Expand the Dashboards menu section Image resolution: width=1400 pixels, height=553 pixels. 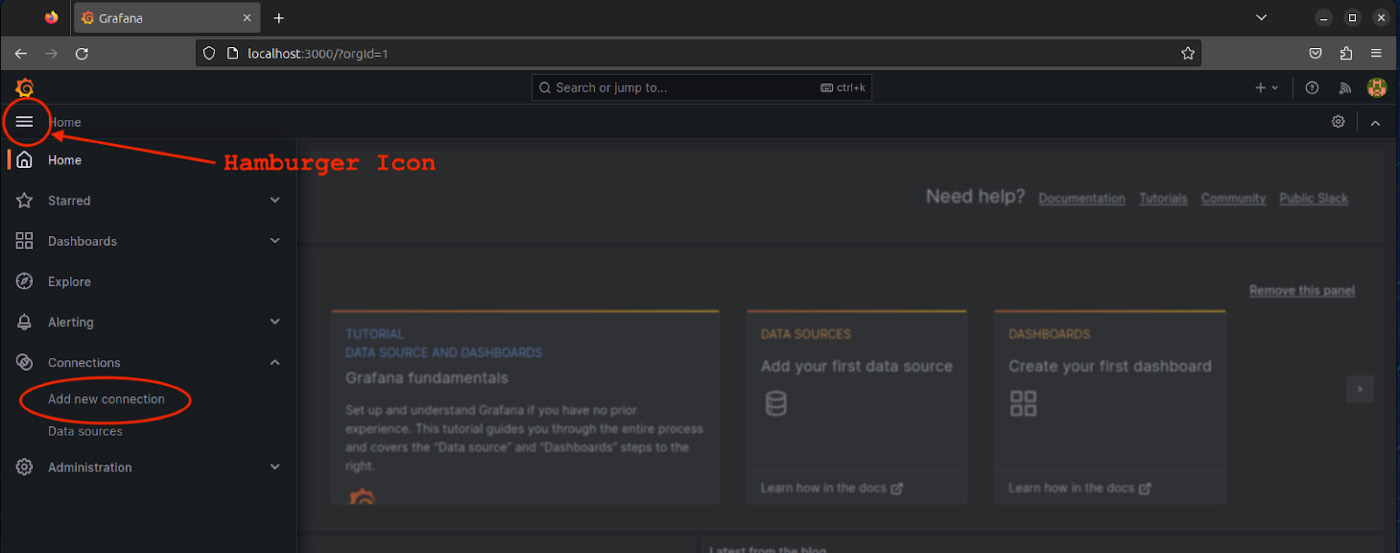275,241
